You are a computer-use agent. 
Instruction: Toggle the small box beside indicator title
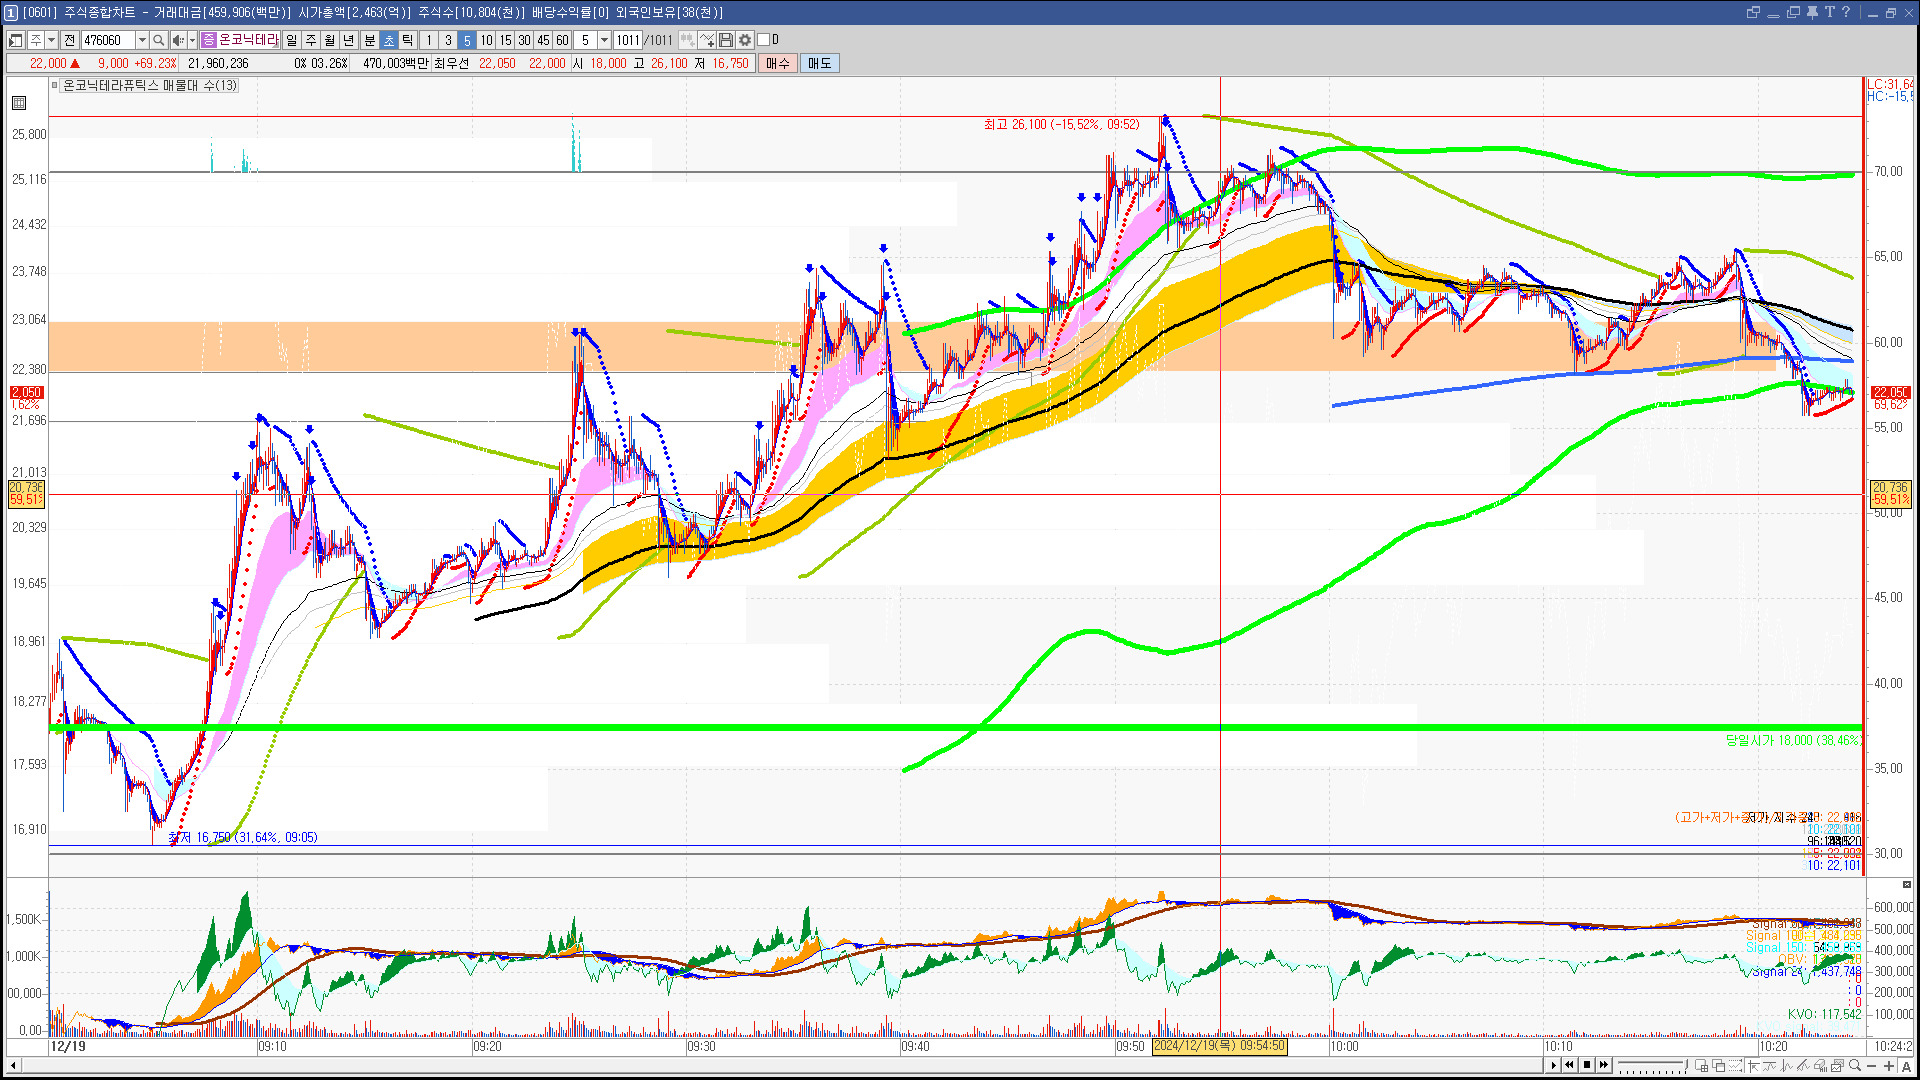(55, 86)
